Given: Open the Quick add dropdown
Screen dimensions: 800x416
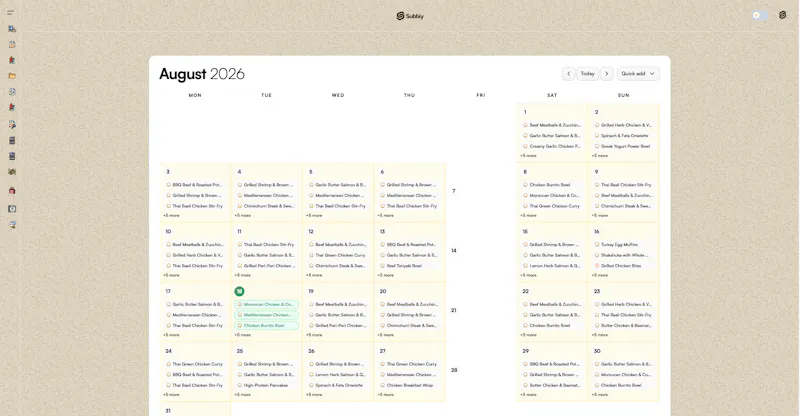Looking at the screenshot, I should coord(638,74).
